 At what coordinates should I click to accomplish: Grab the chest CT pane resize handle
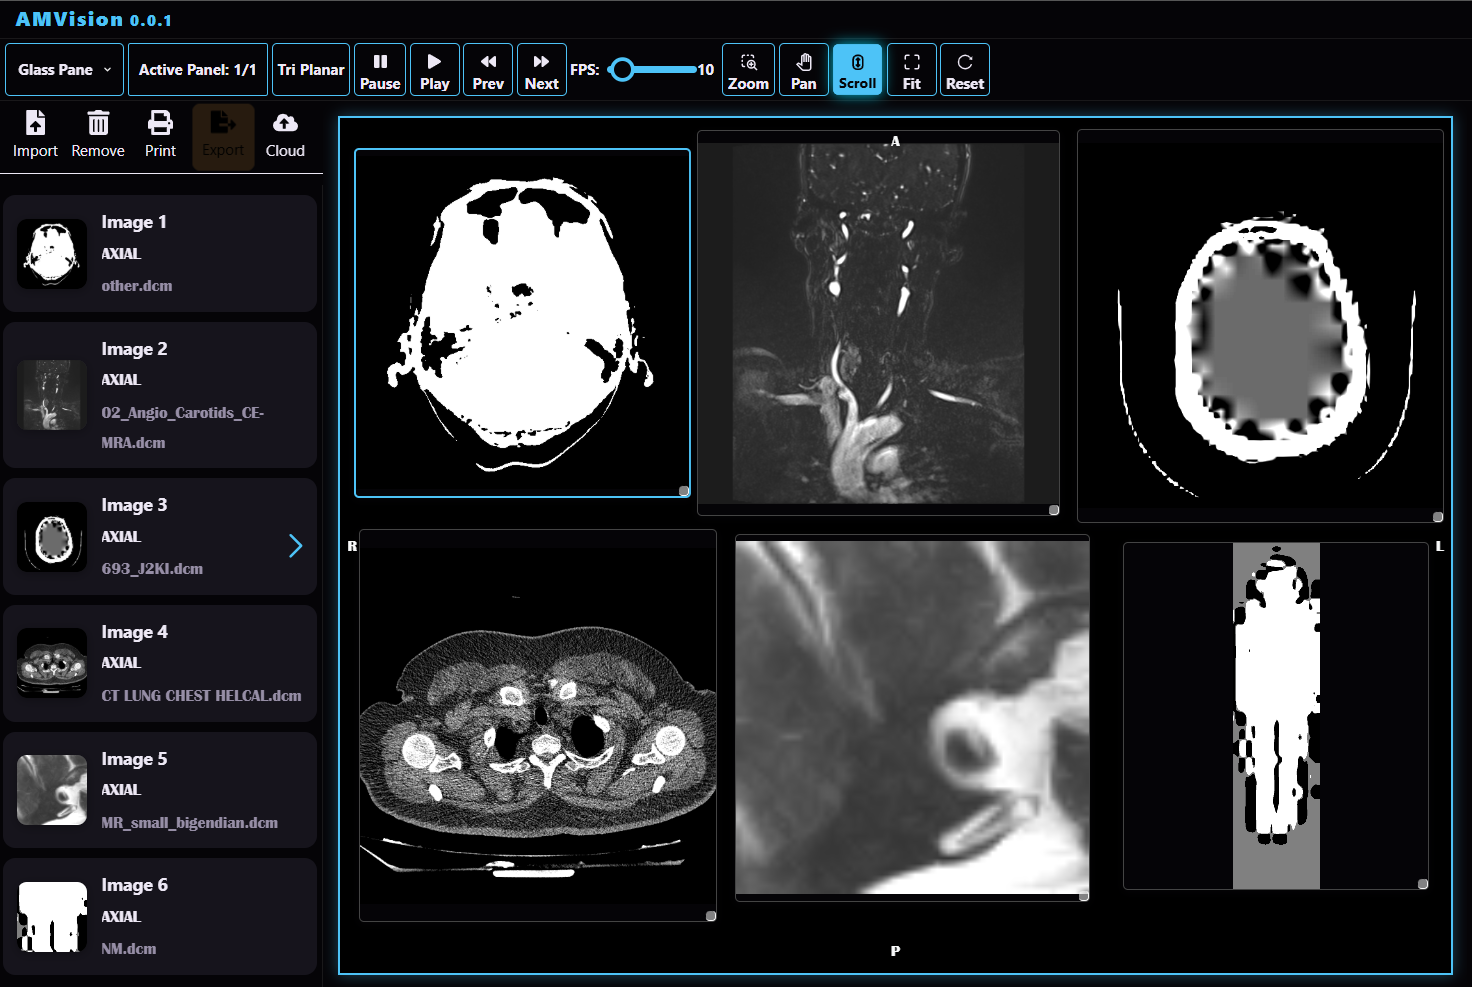[x=711, y=916]
